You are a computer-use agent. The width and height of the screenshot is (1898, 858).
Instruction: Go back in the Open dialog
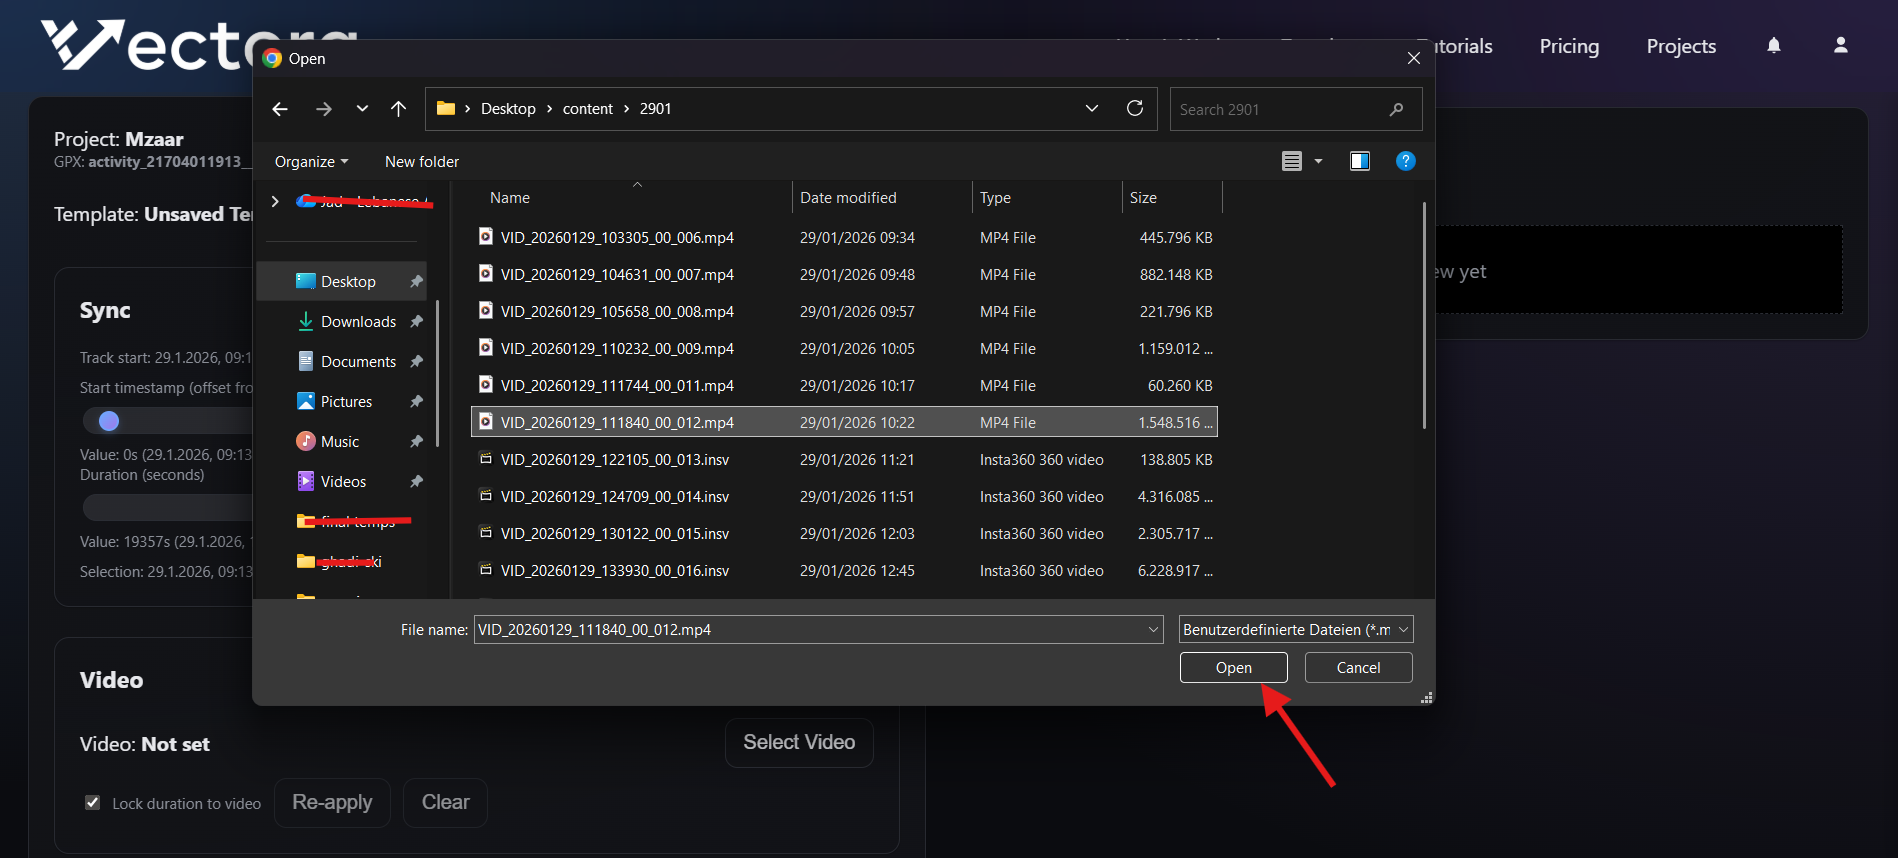pyautogui.click(x=280, y=109)
